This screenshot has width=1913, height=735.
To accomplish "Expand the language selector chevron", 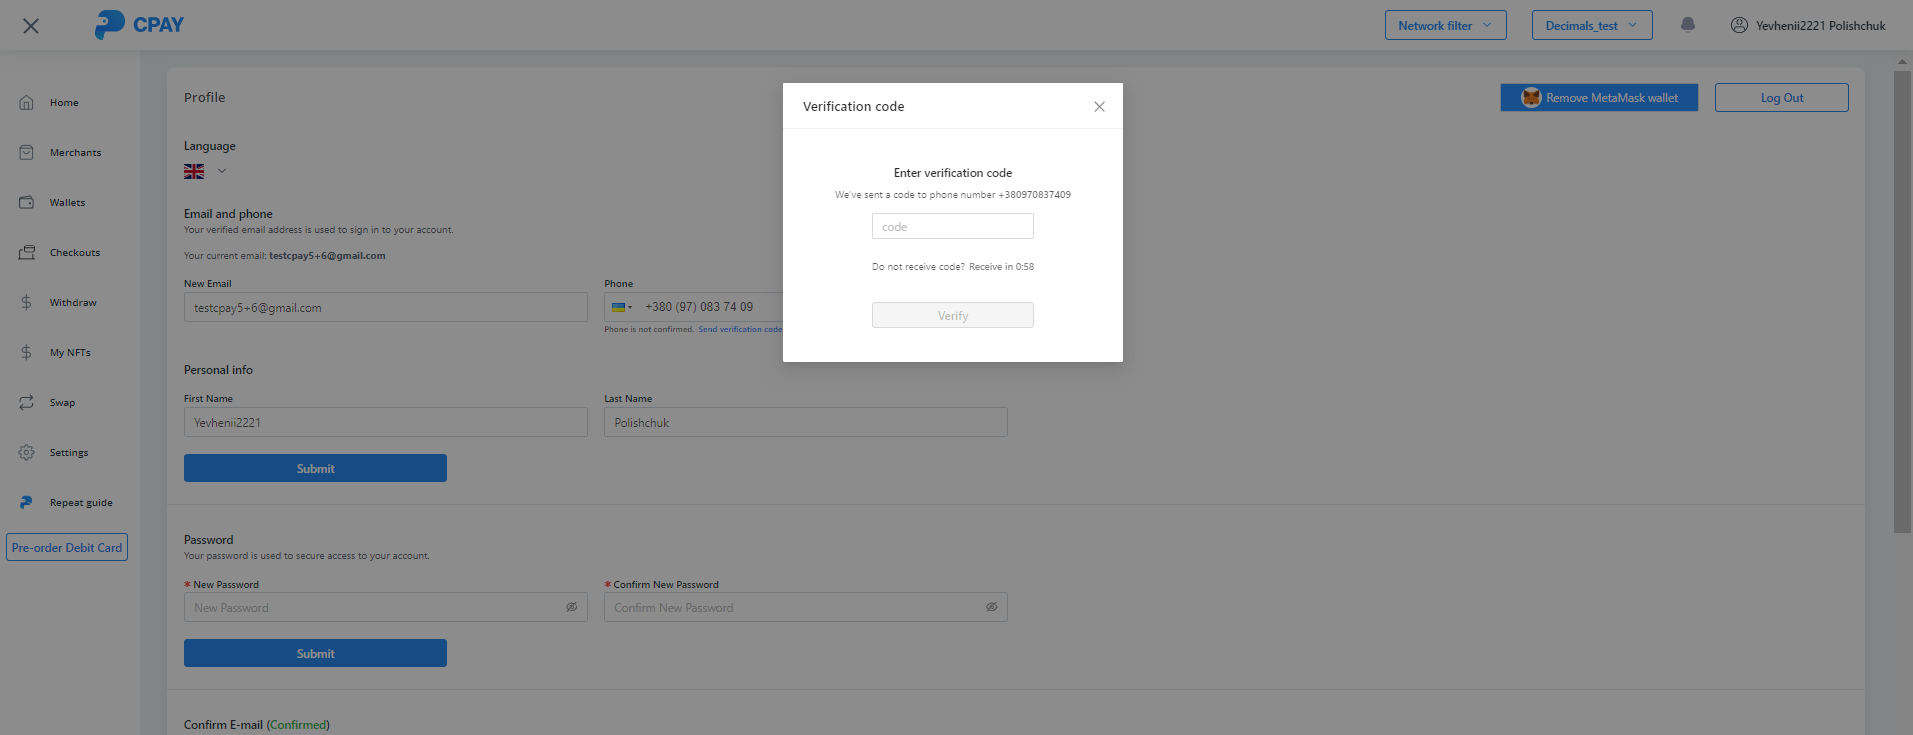I will tap(222, 171).
